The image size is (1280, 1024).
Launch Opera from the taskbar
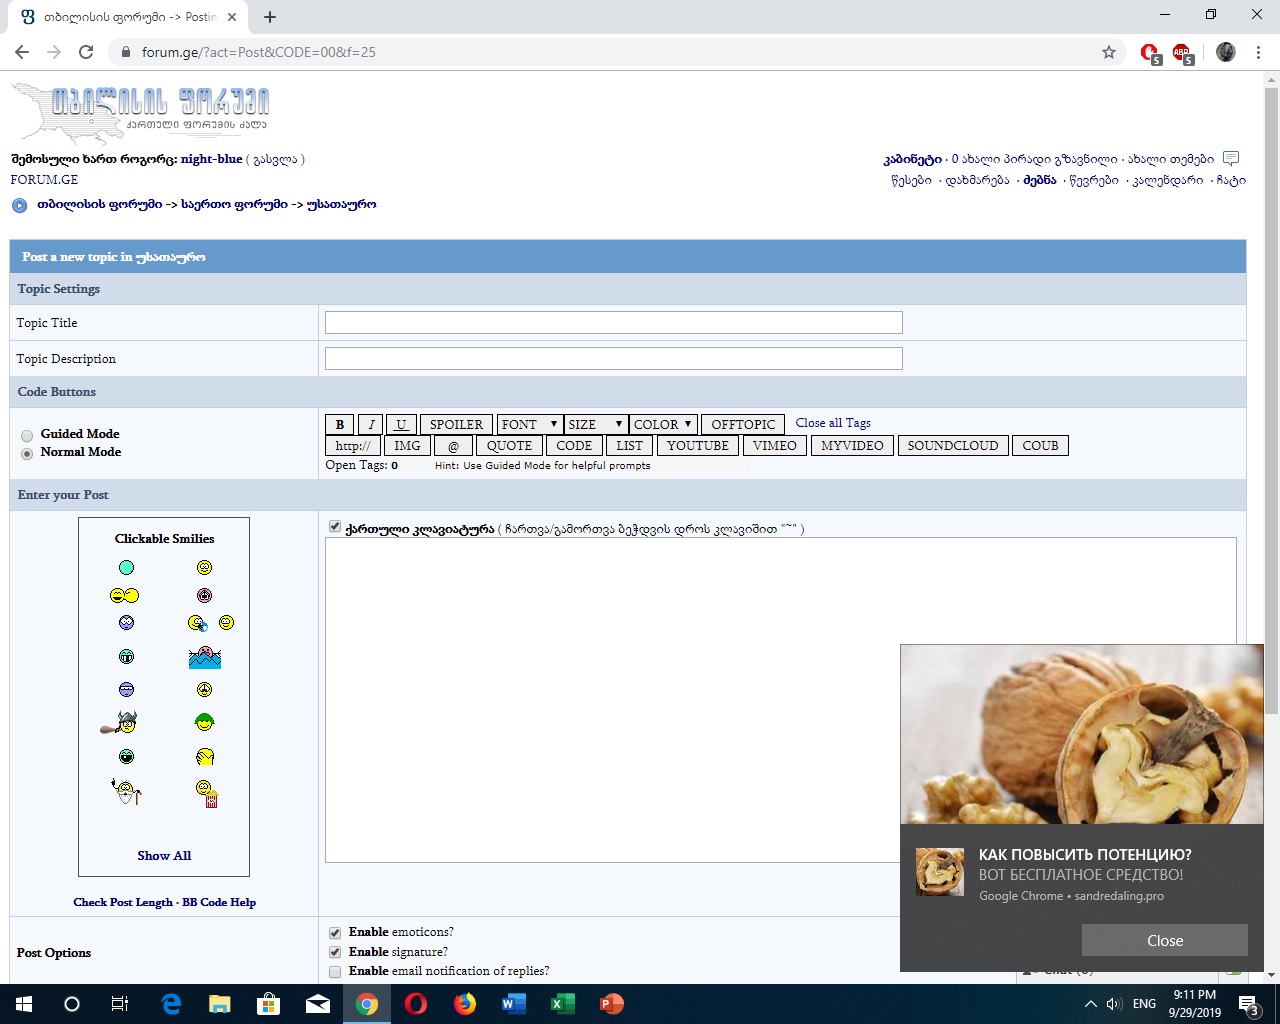[416, 1004]
